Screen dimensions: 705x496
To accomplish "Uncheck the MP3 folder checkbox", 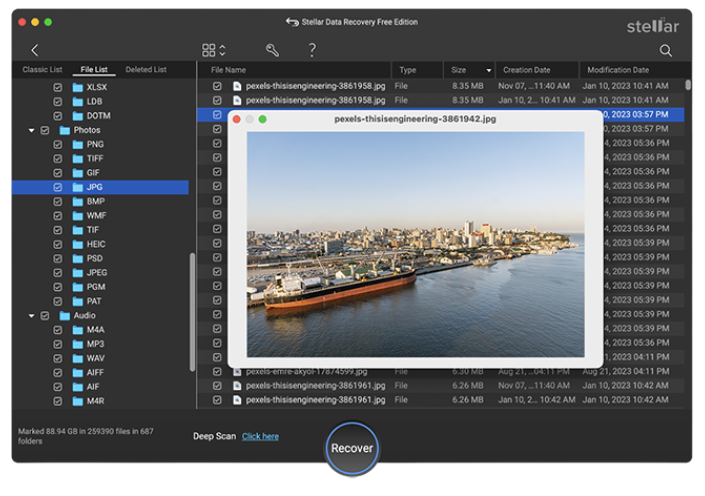I will (x=58, y=344).
